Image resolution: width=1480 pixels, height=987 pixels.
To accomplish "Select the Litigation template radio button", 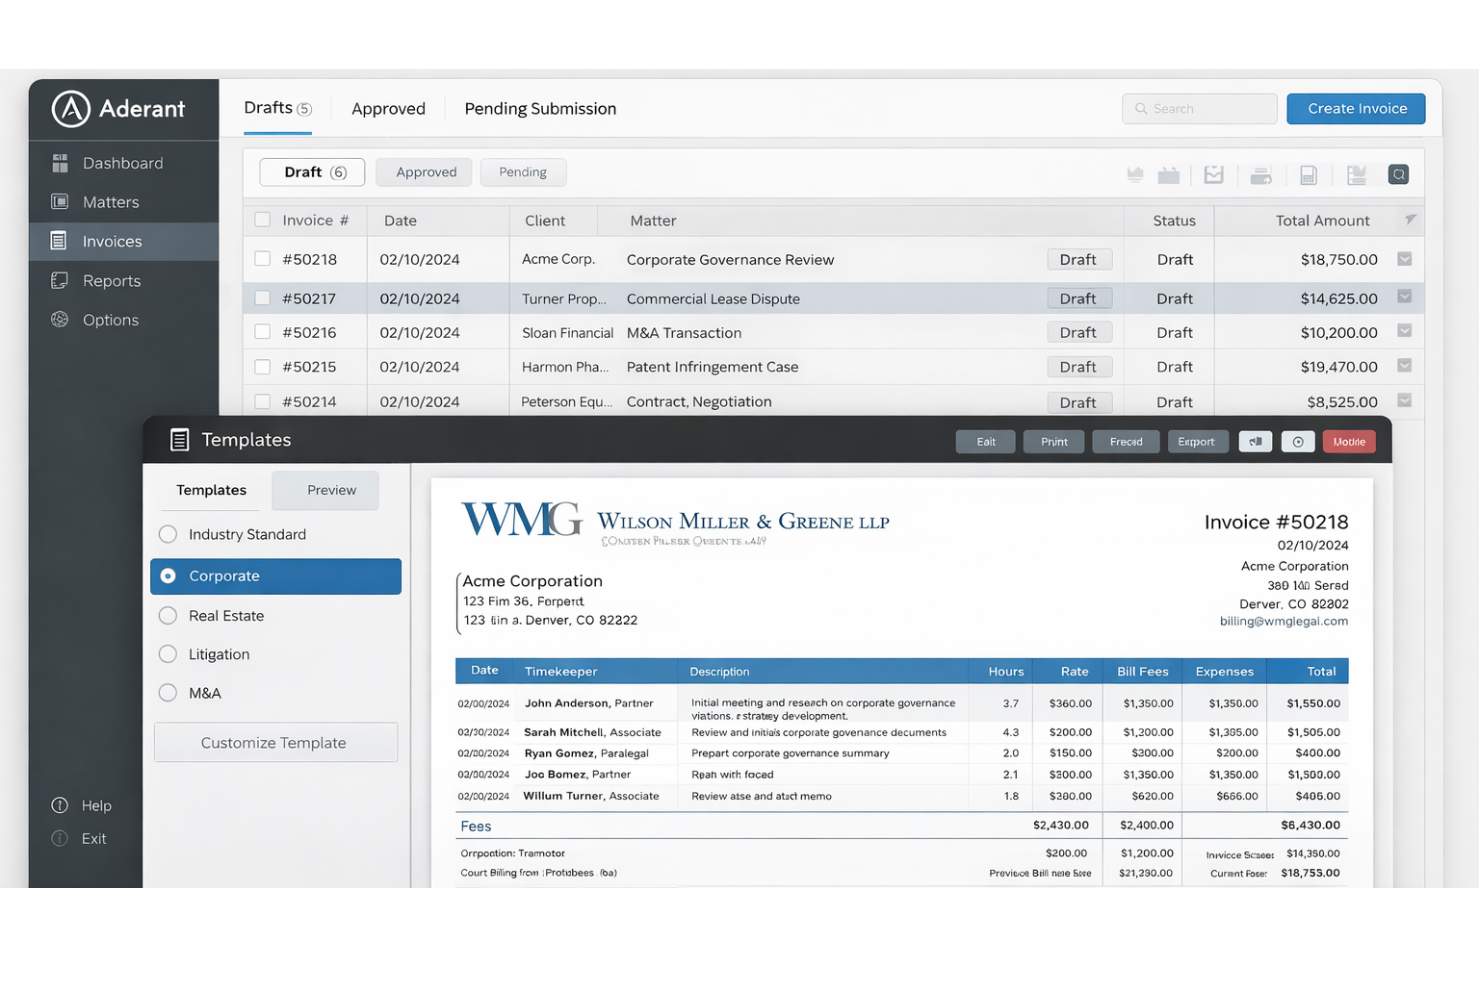I will (168, 654).
